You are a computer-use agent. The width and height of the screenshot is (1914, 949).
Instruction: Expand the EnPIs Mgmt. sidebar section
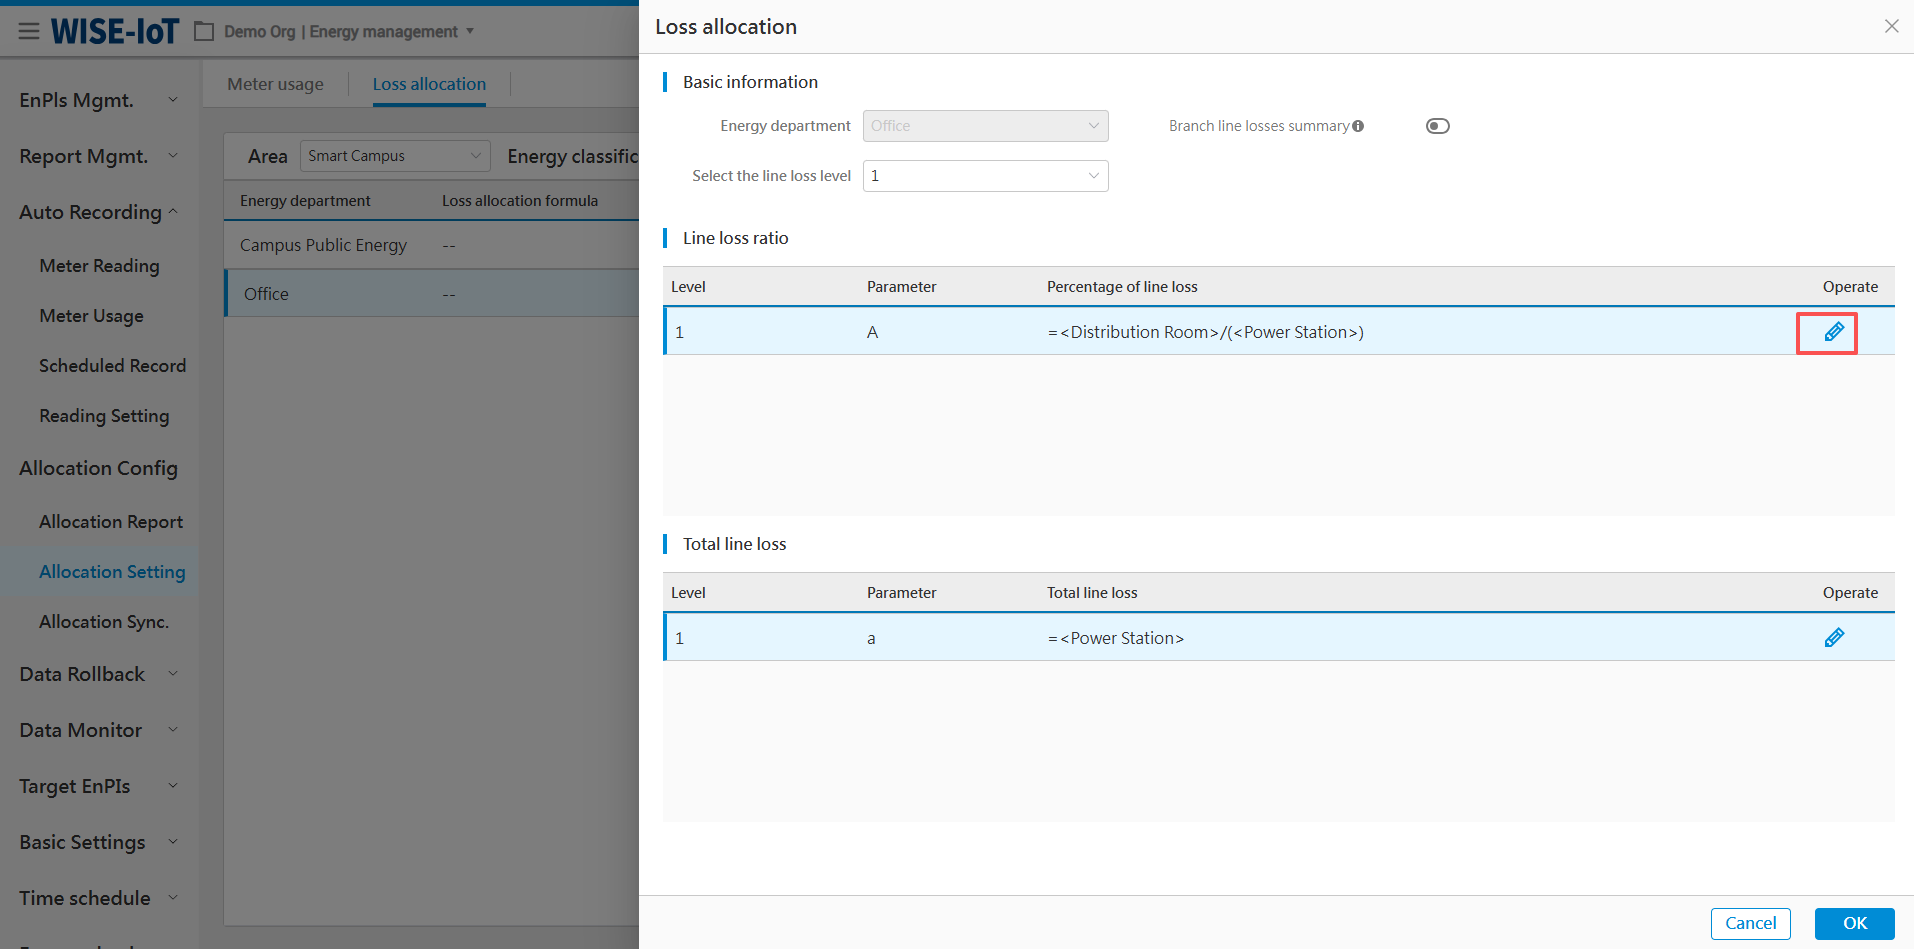98,100
